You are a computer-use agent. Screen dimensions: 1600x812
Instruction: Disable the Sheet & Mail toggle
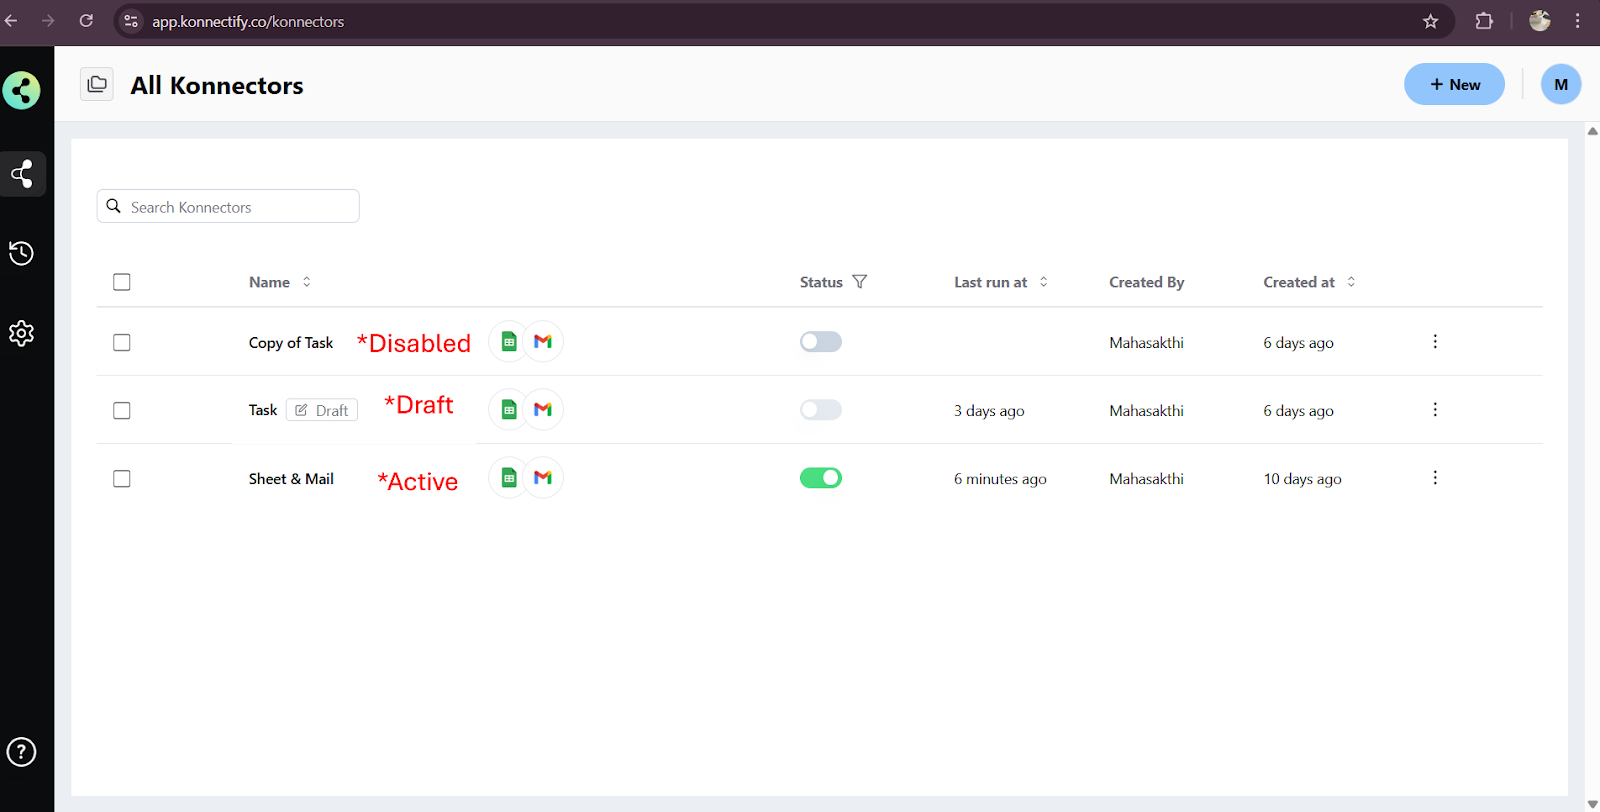[821, 478]
